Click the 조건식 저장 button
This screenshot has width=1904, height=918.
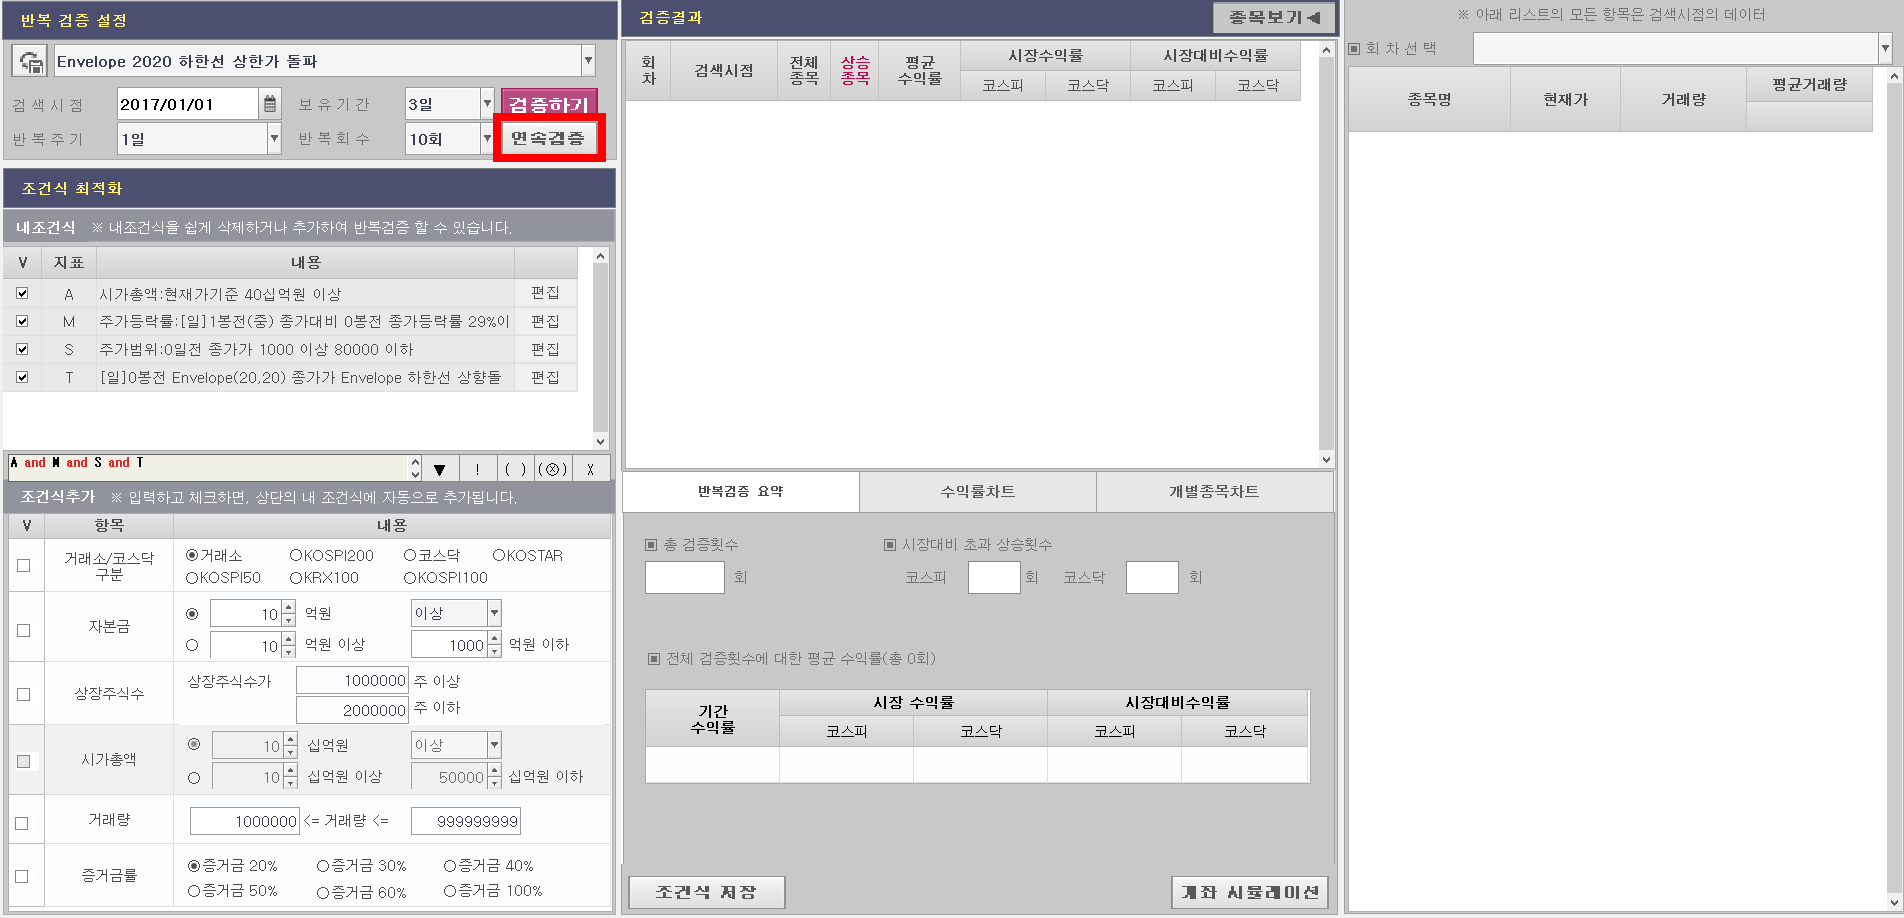(706, 892)
